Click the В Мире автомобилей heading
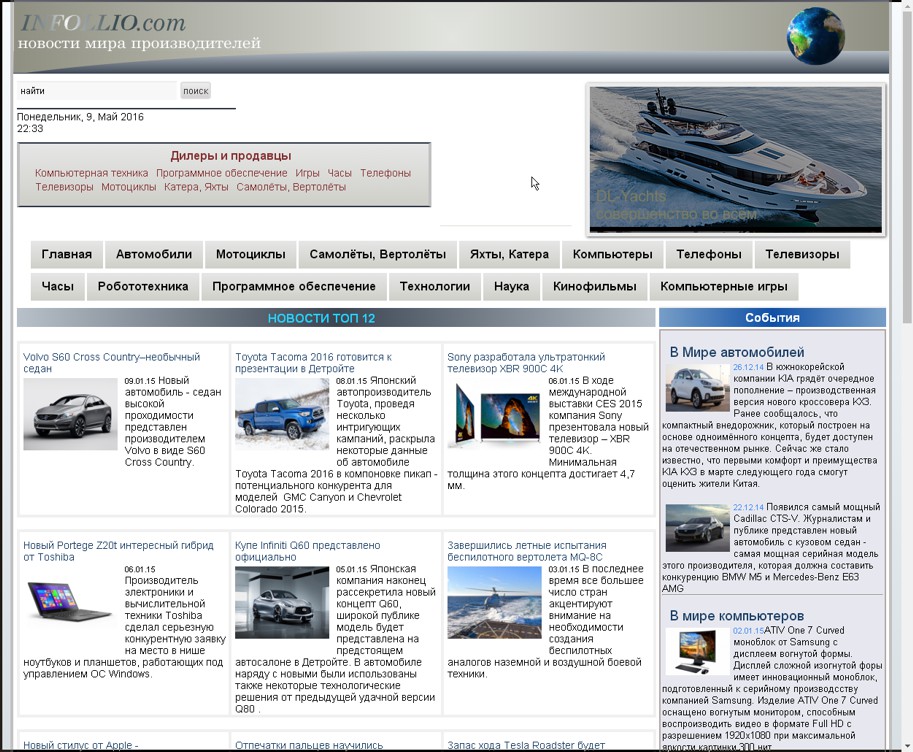Screen dimensions: 913x752 pos(737,352)
